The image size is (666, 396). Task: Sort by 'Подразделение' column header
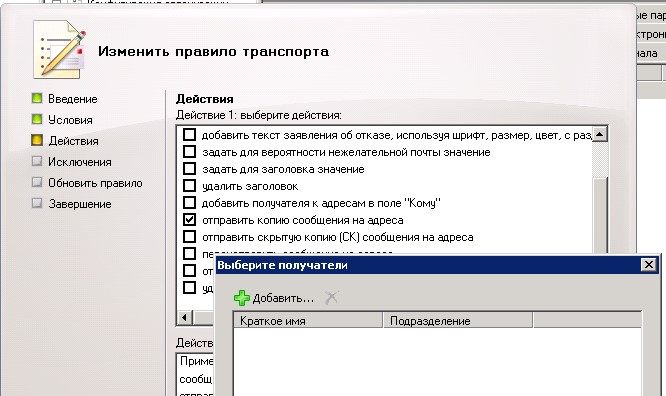(x=458, y=321)
